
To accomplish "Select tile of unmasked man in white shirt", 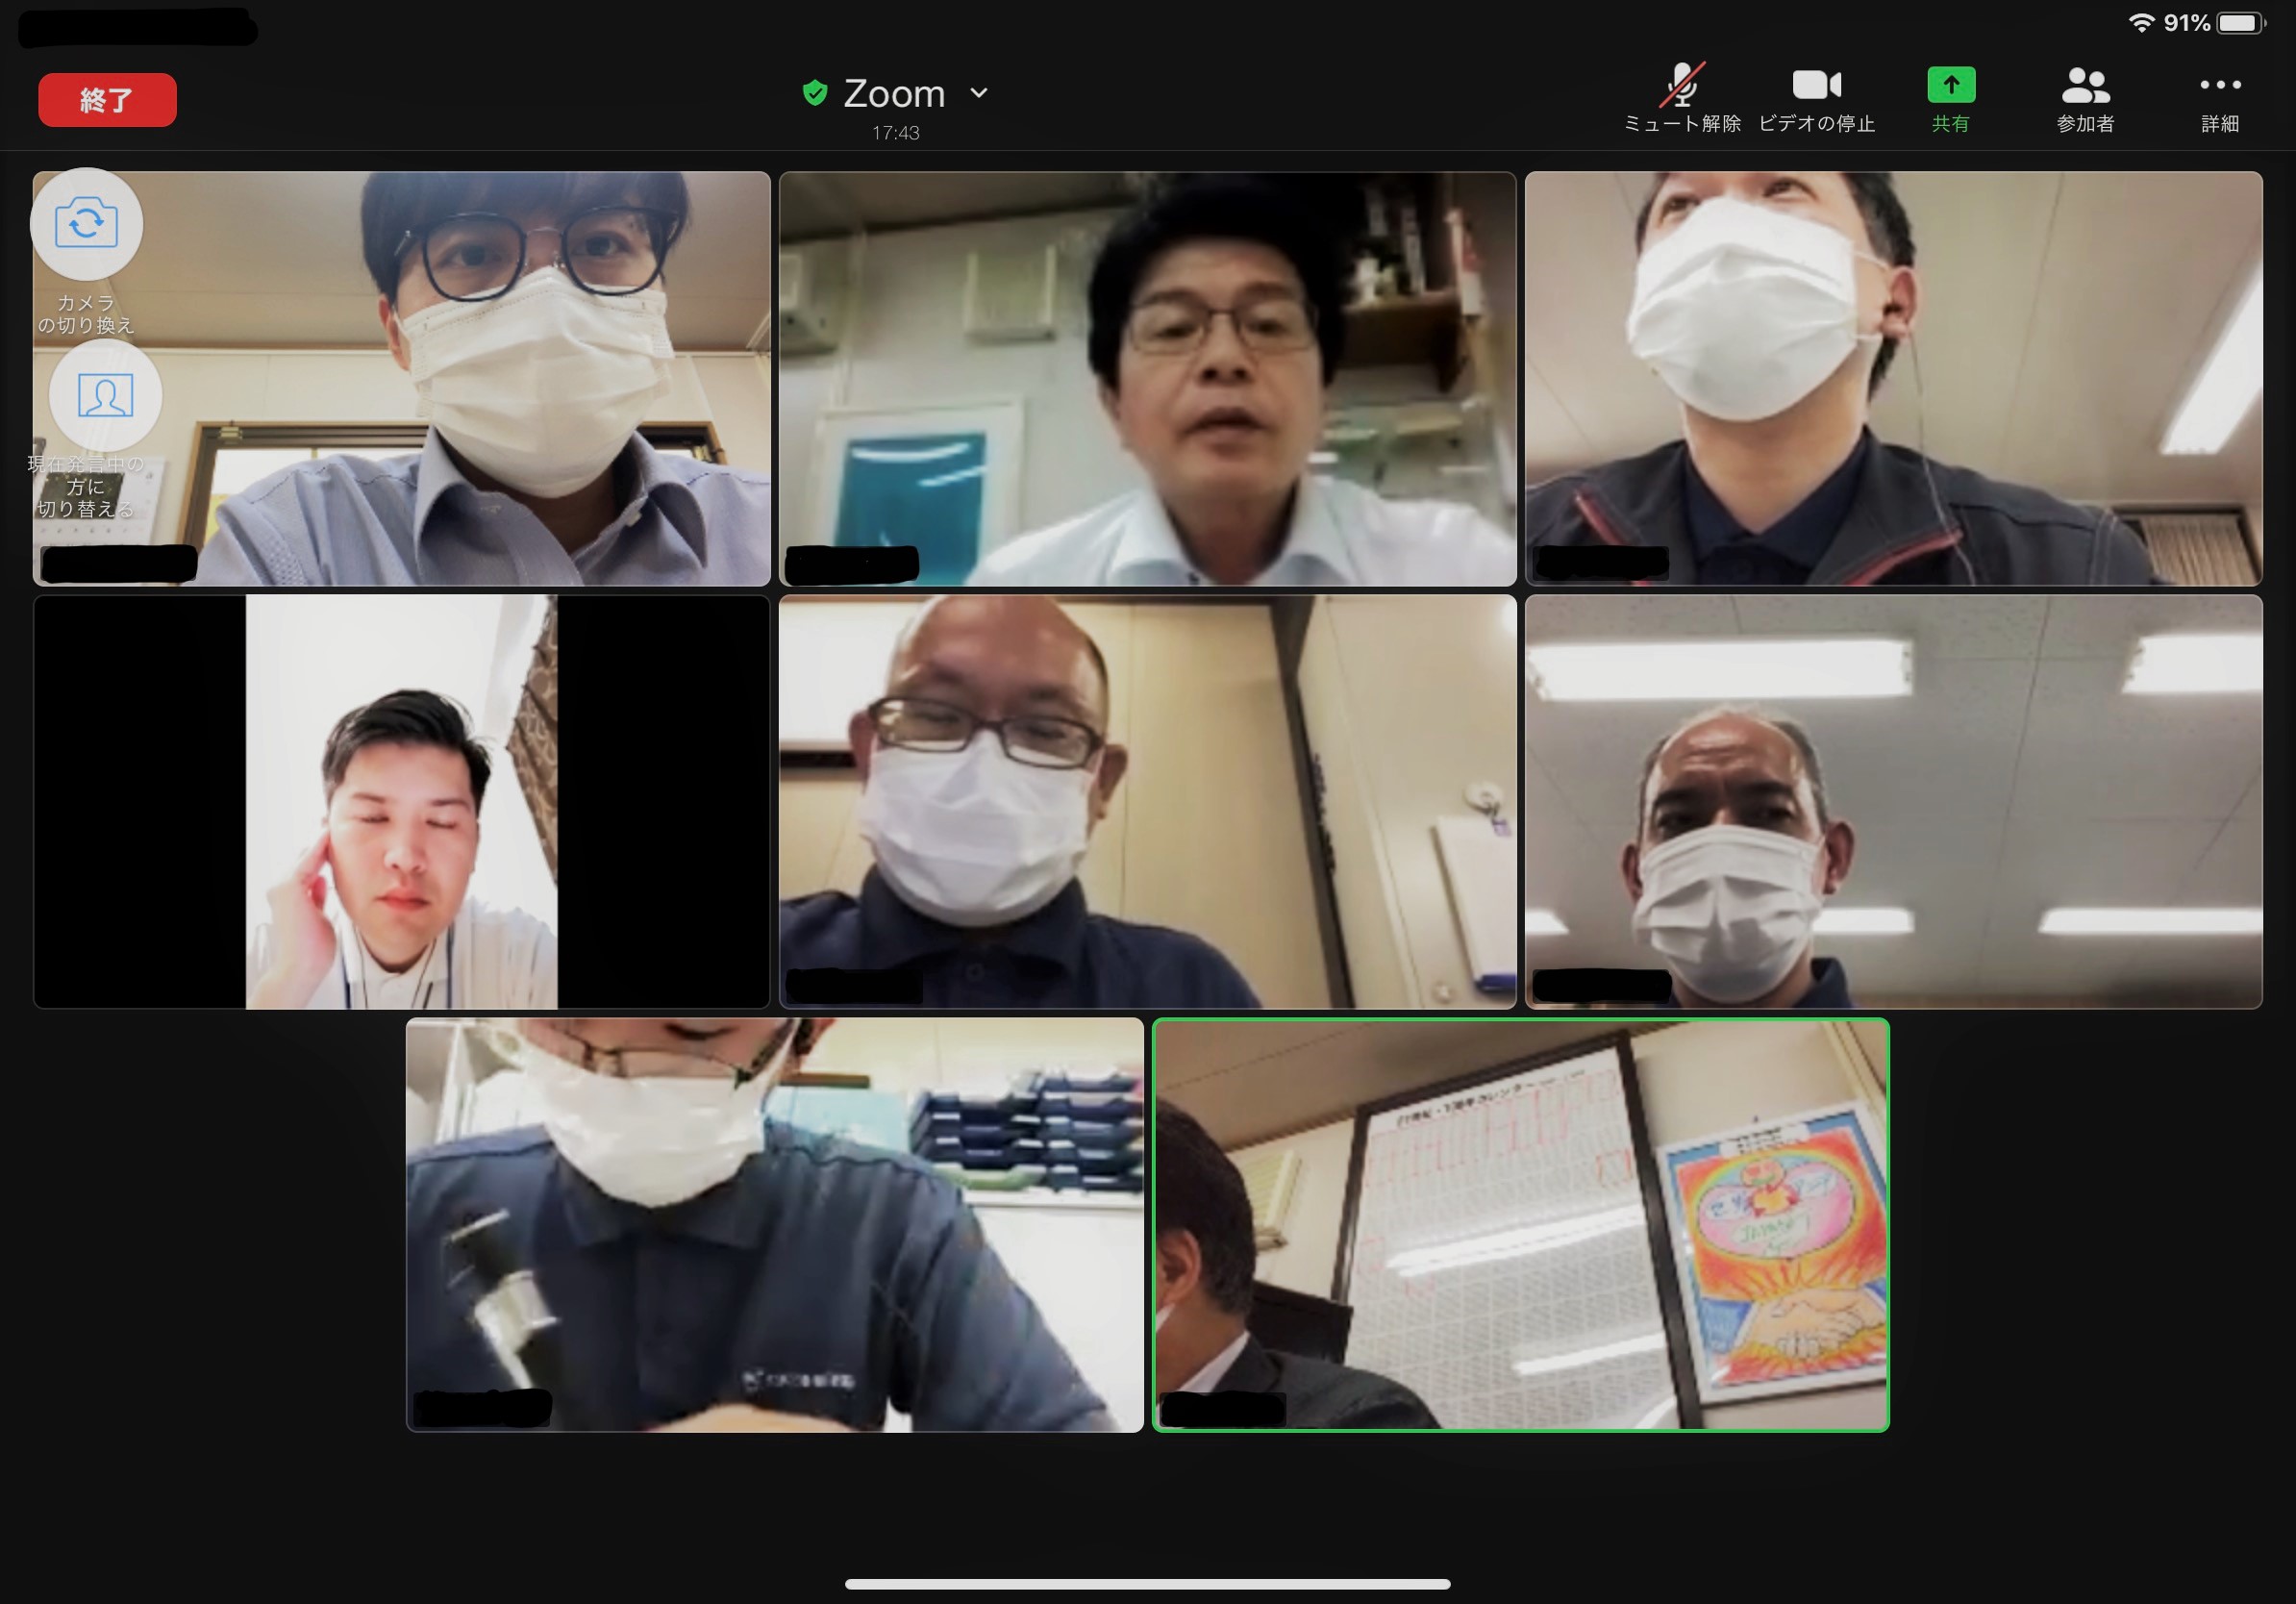I will pyautogui.click(x=1147, y=378).
